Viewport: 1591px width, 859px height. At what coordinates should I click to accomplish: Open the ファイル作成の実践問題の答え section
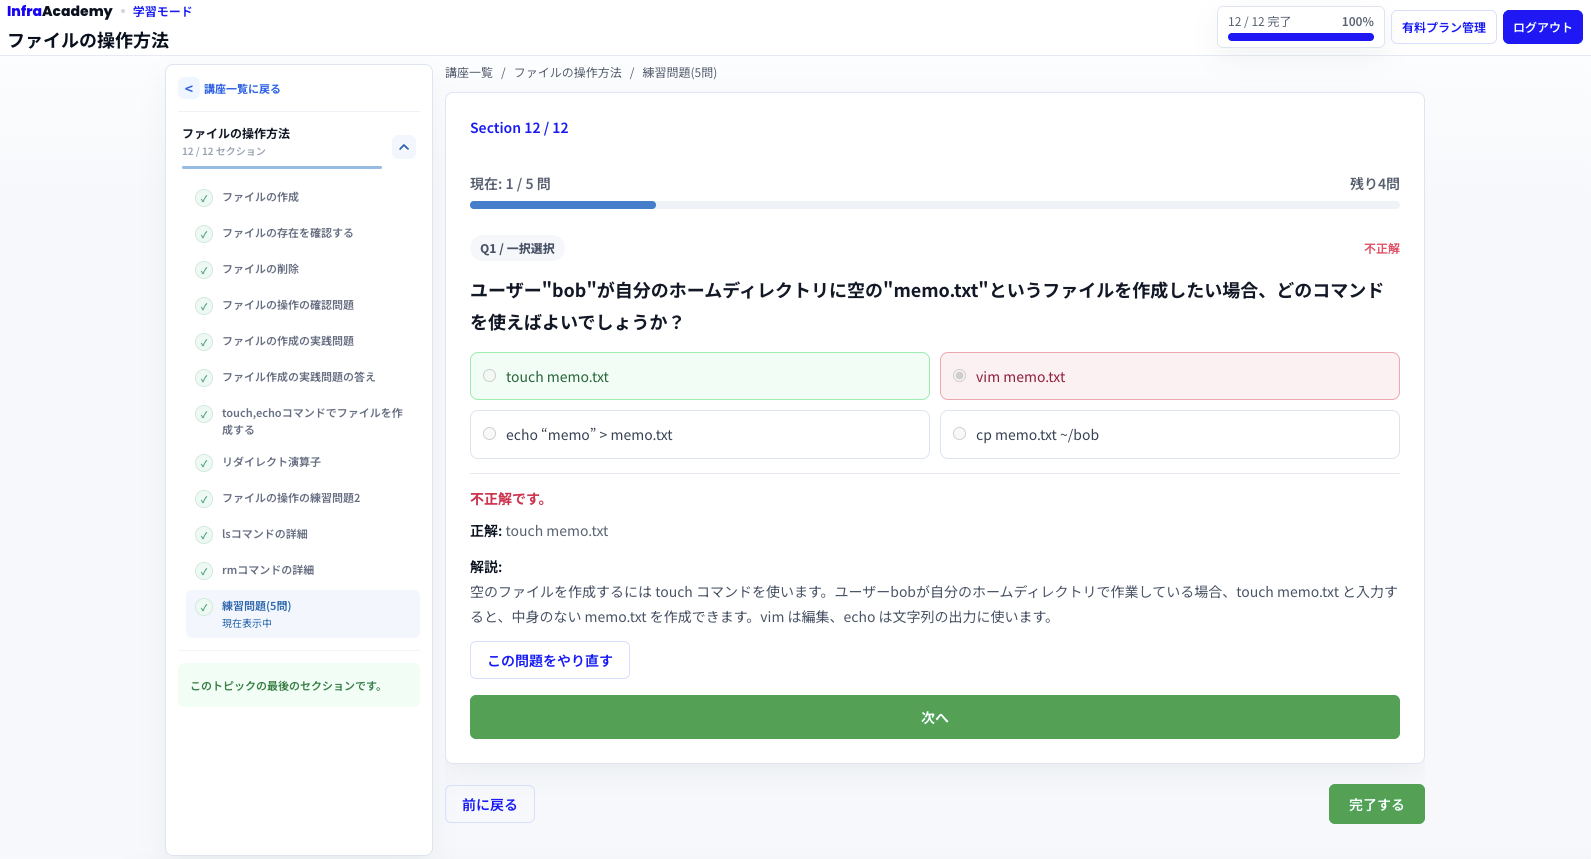point(302,378)
